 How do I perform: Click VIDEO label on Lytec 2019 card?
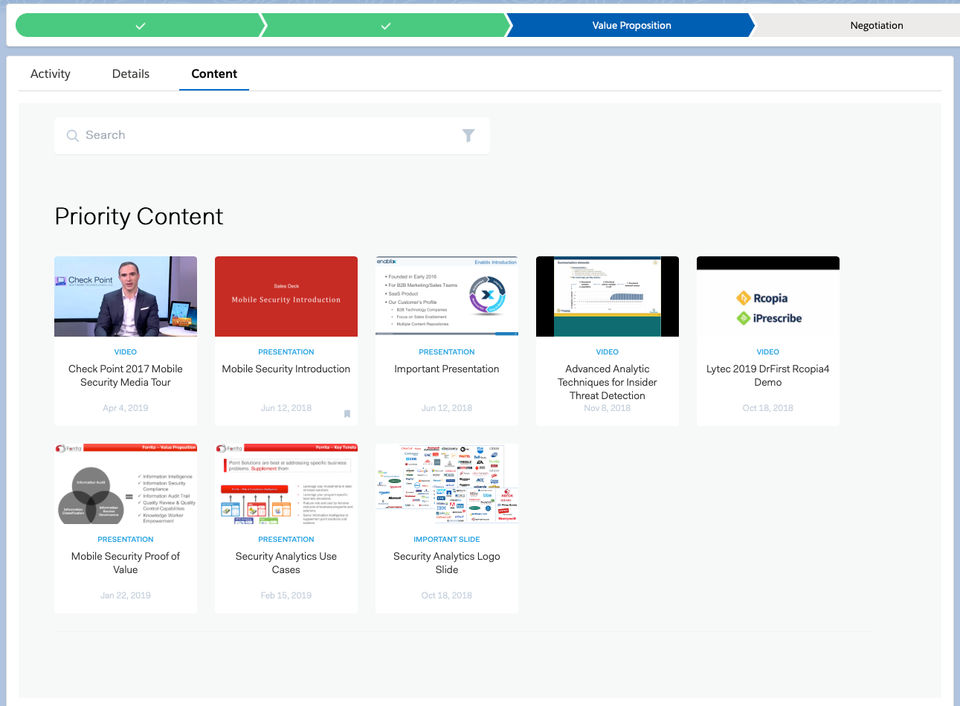[x=768, y=352]
